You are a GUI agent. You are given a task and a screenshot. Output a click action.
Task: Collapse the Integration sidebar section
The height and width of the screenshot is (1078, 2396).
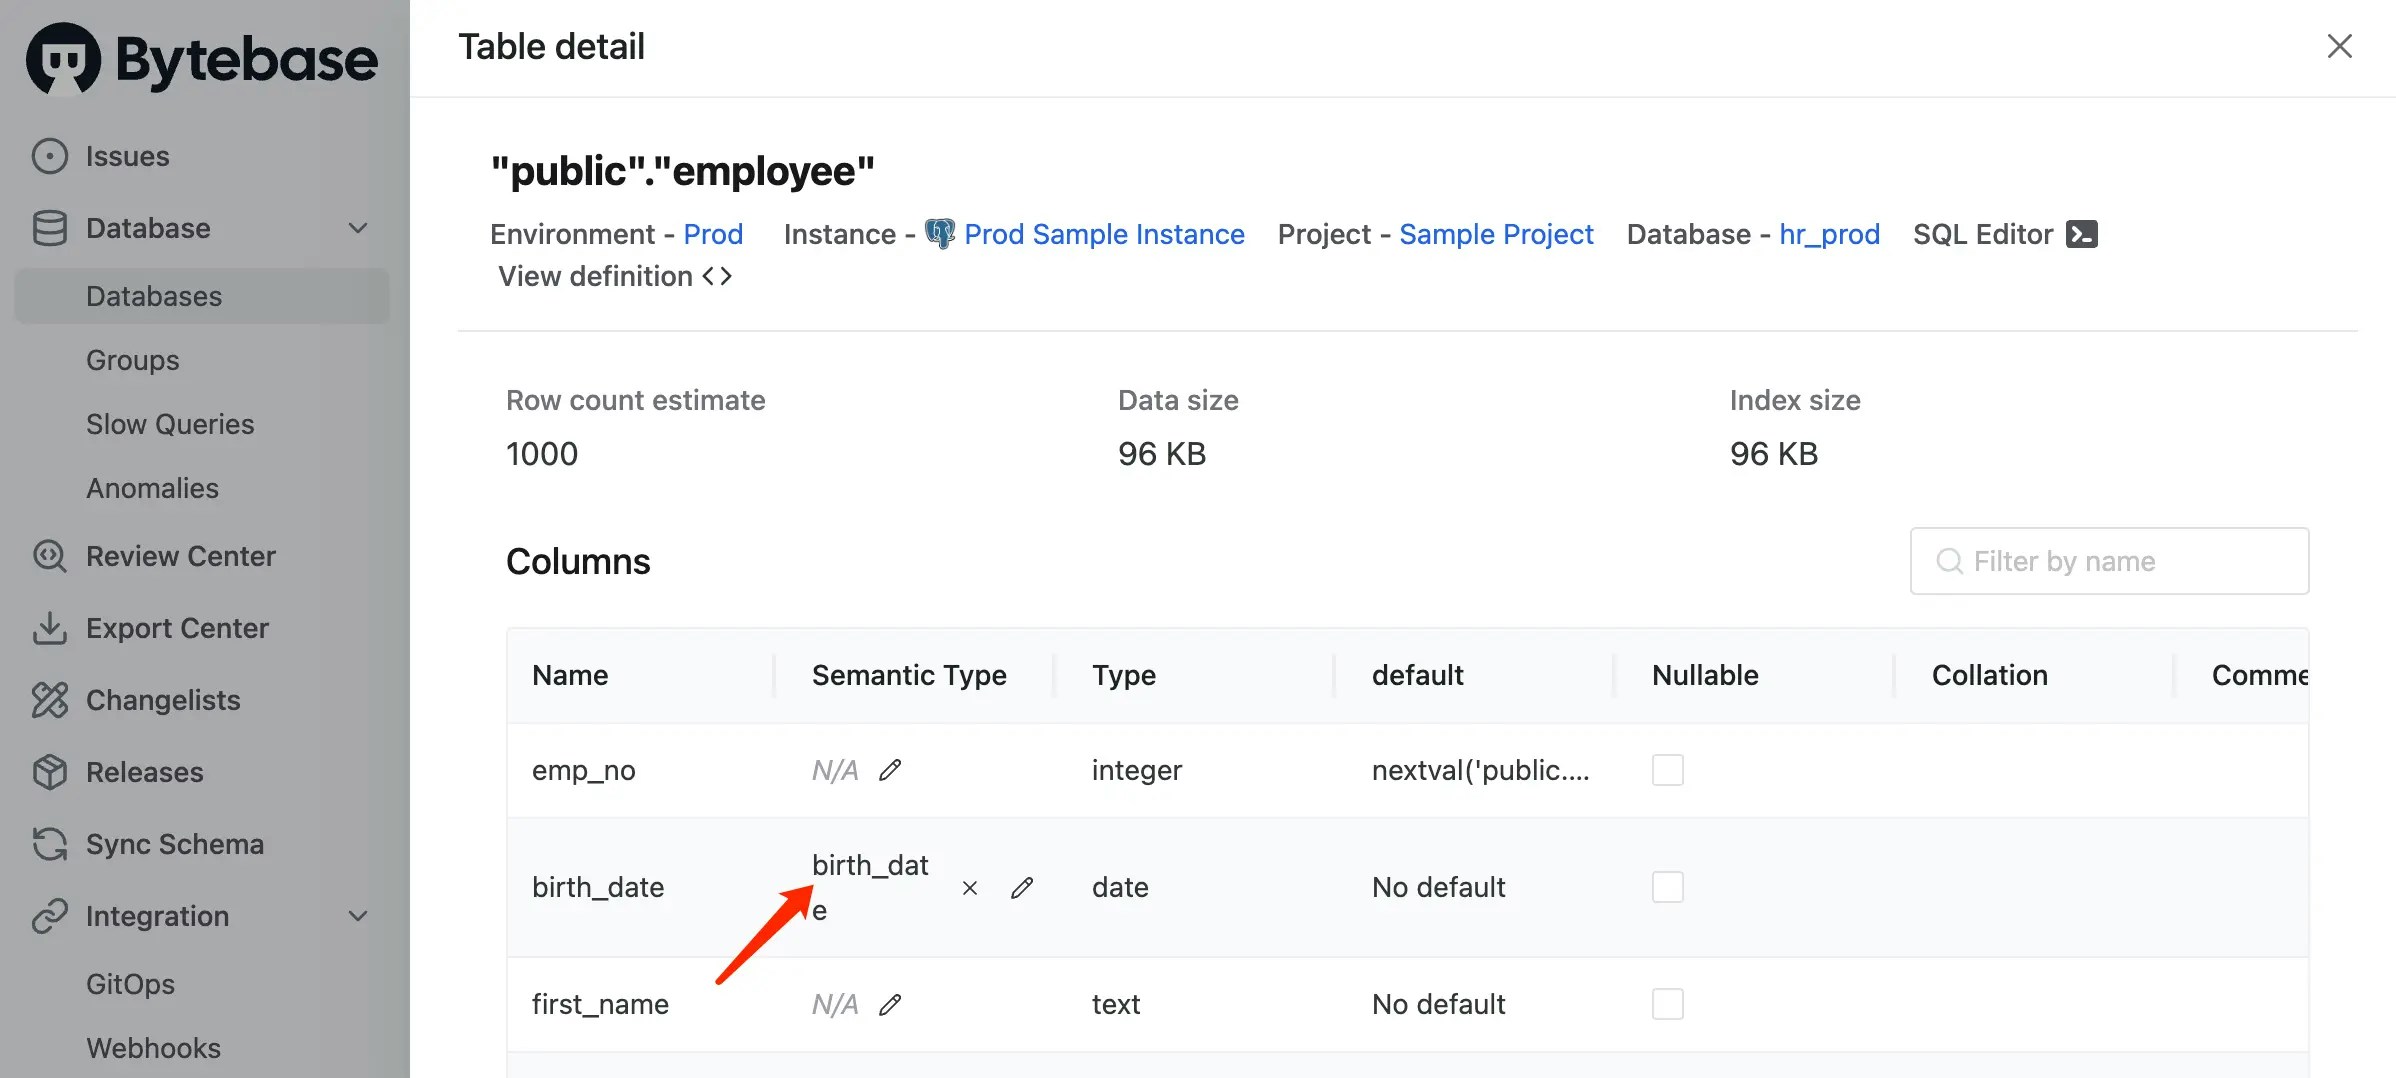pos(358,916)
